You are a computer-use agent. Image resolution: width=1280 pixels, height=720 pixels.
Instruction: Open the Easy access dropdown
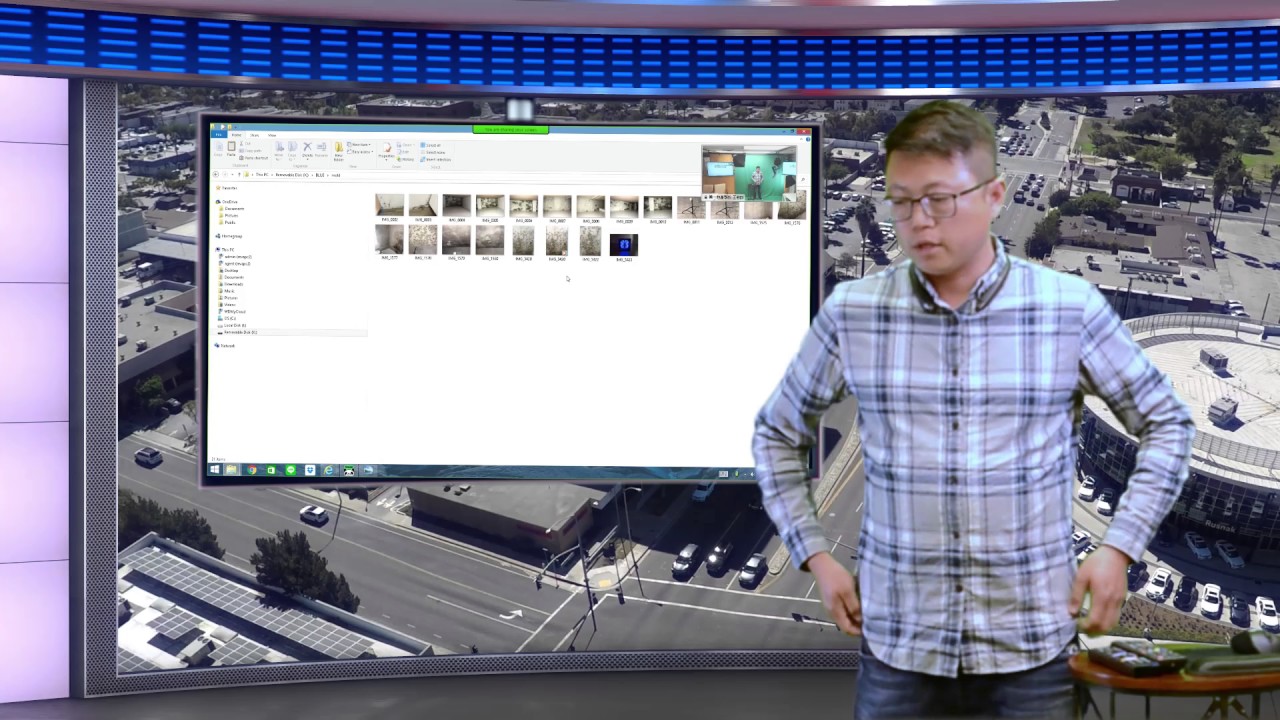coord(360,152)
